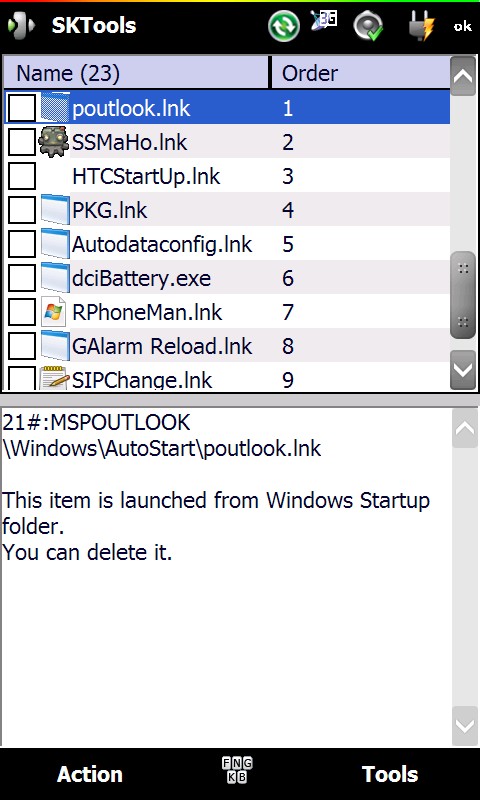Open the Action menu

tap(90, 774)
